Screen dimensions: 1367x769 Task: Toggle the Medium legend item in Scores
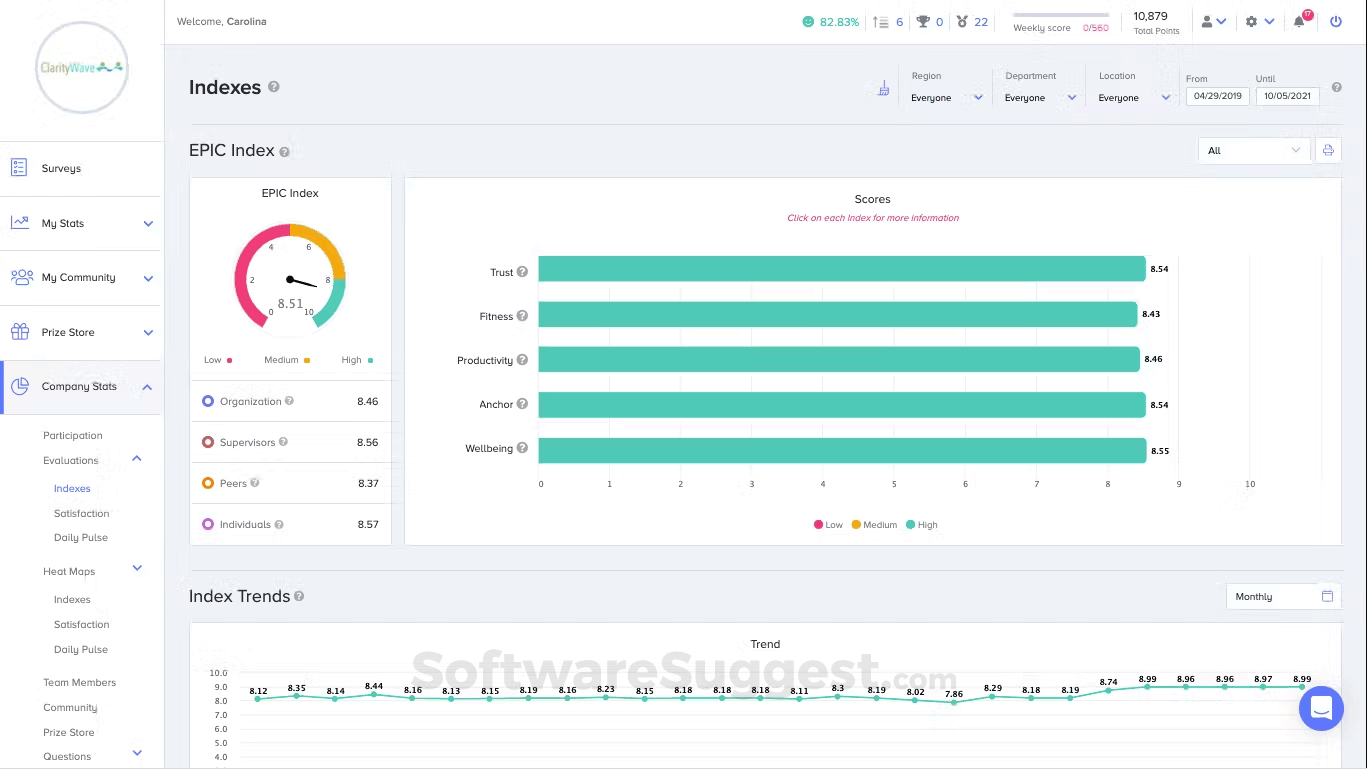click(874, 525)
